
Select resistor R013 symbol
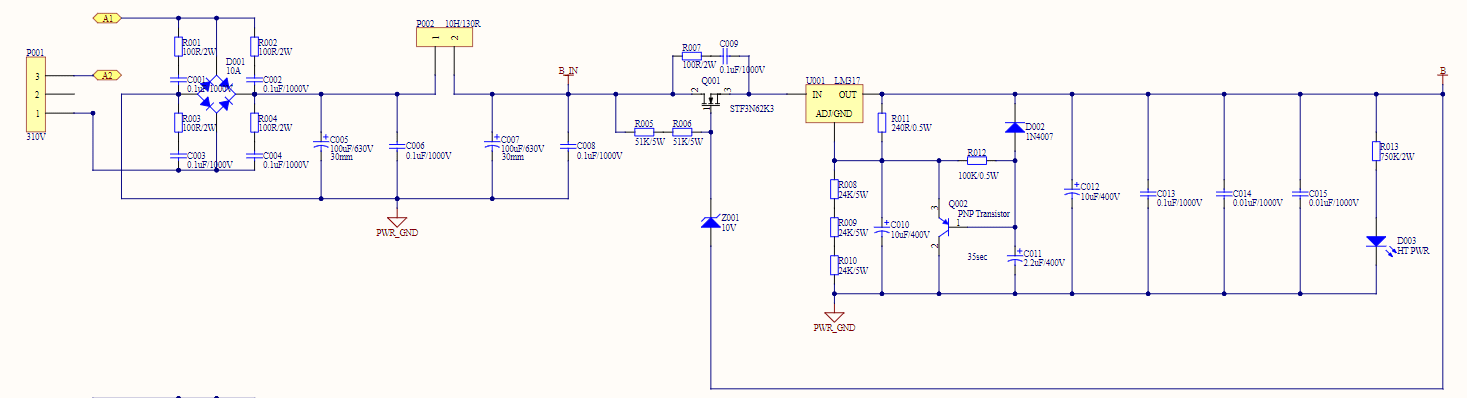pos(1377,151)
